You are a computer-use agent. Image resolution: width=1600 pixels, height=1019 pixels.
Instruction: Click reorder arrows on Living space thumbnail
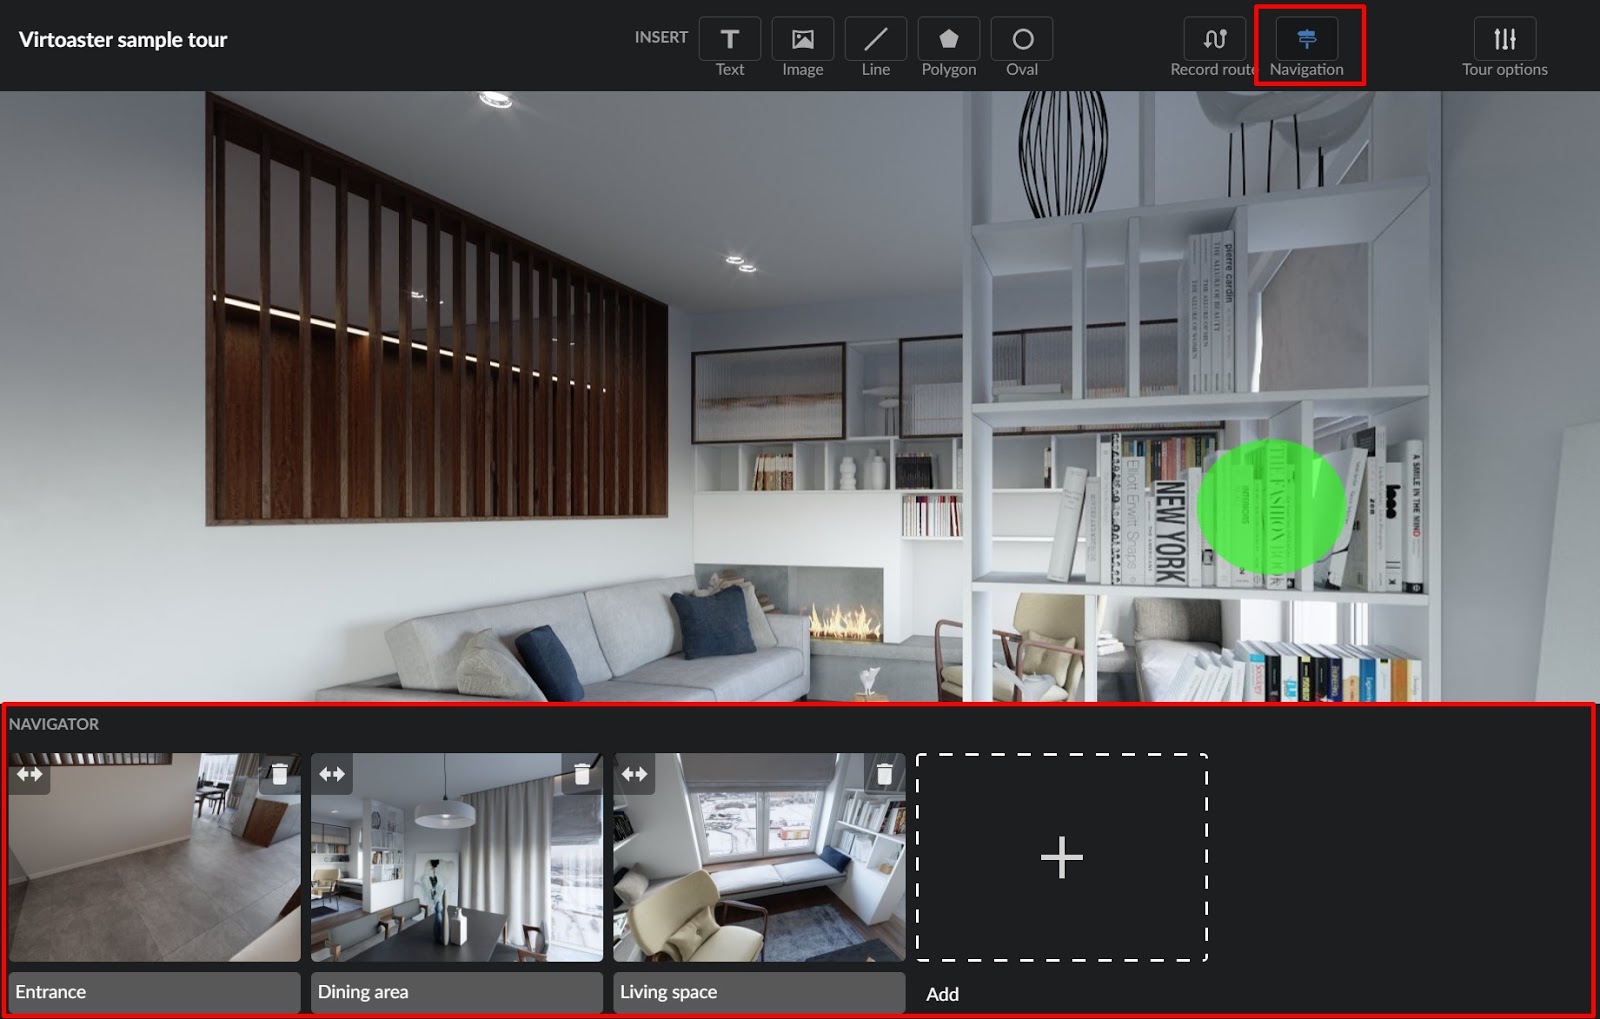(x=635, y=774)
